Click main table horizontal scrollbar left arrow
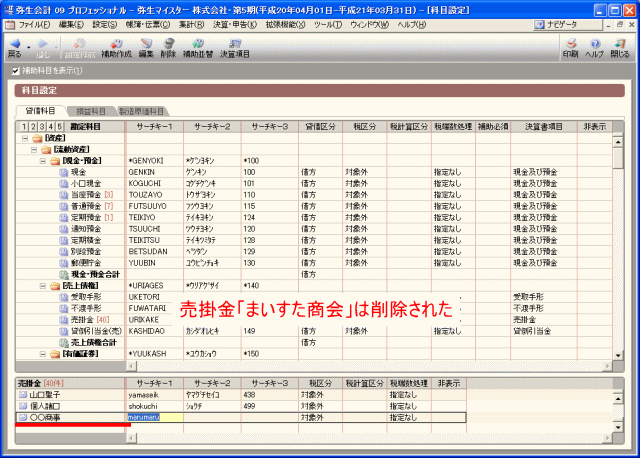This screenshot has width=640, height=458. click(x=131, y=366)
